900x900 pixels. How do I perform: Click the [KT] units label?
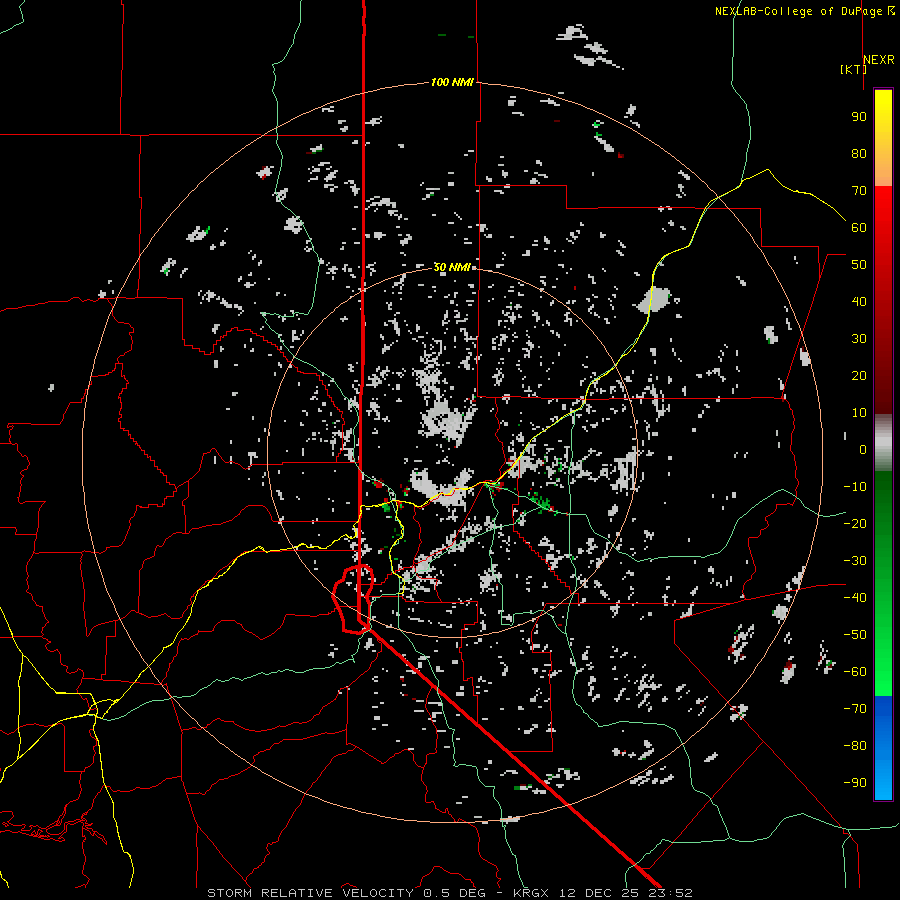(x=854, y=69)
